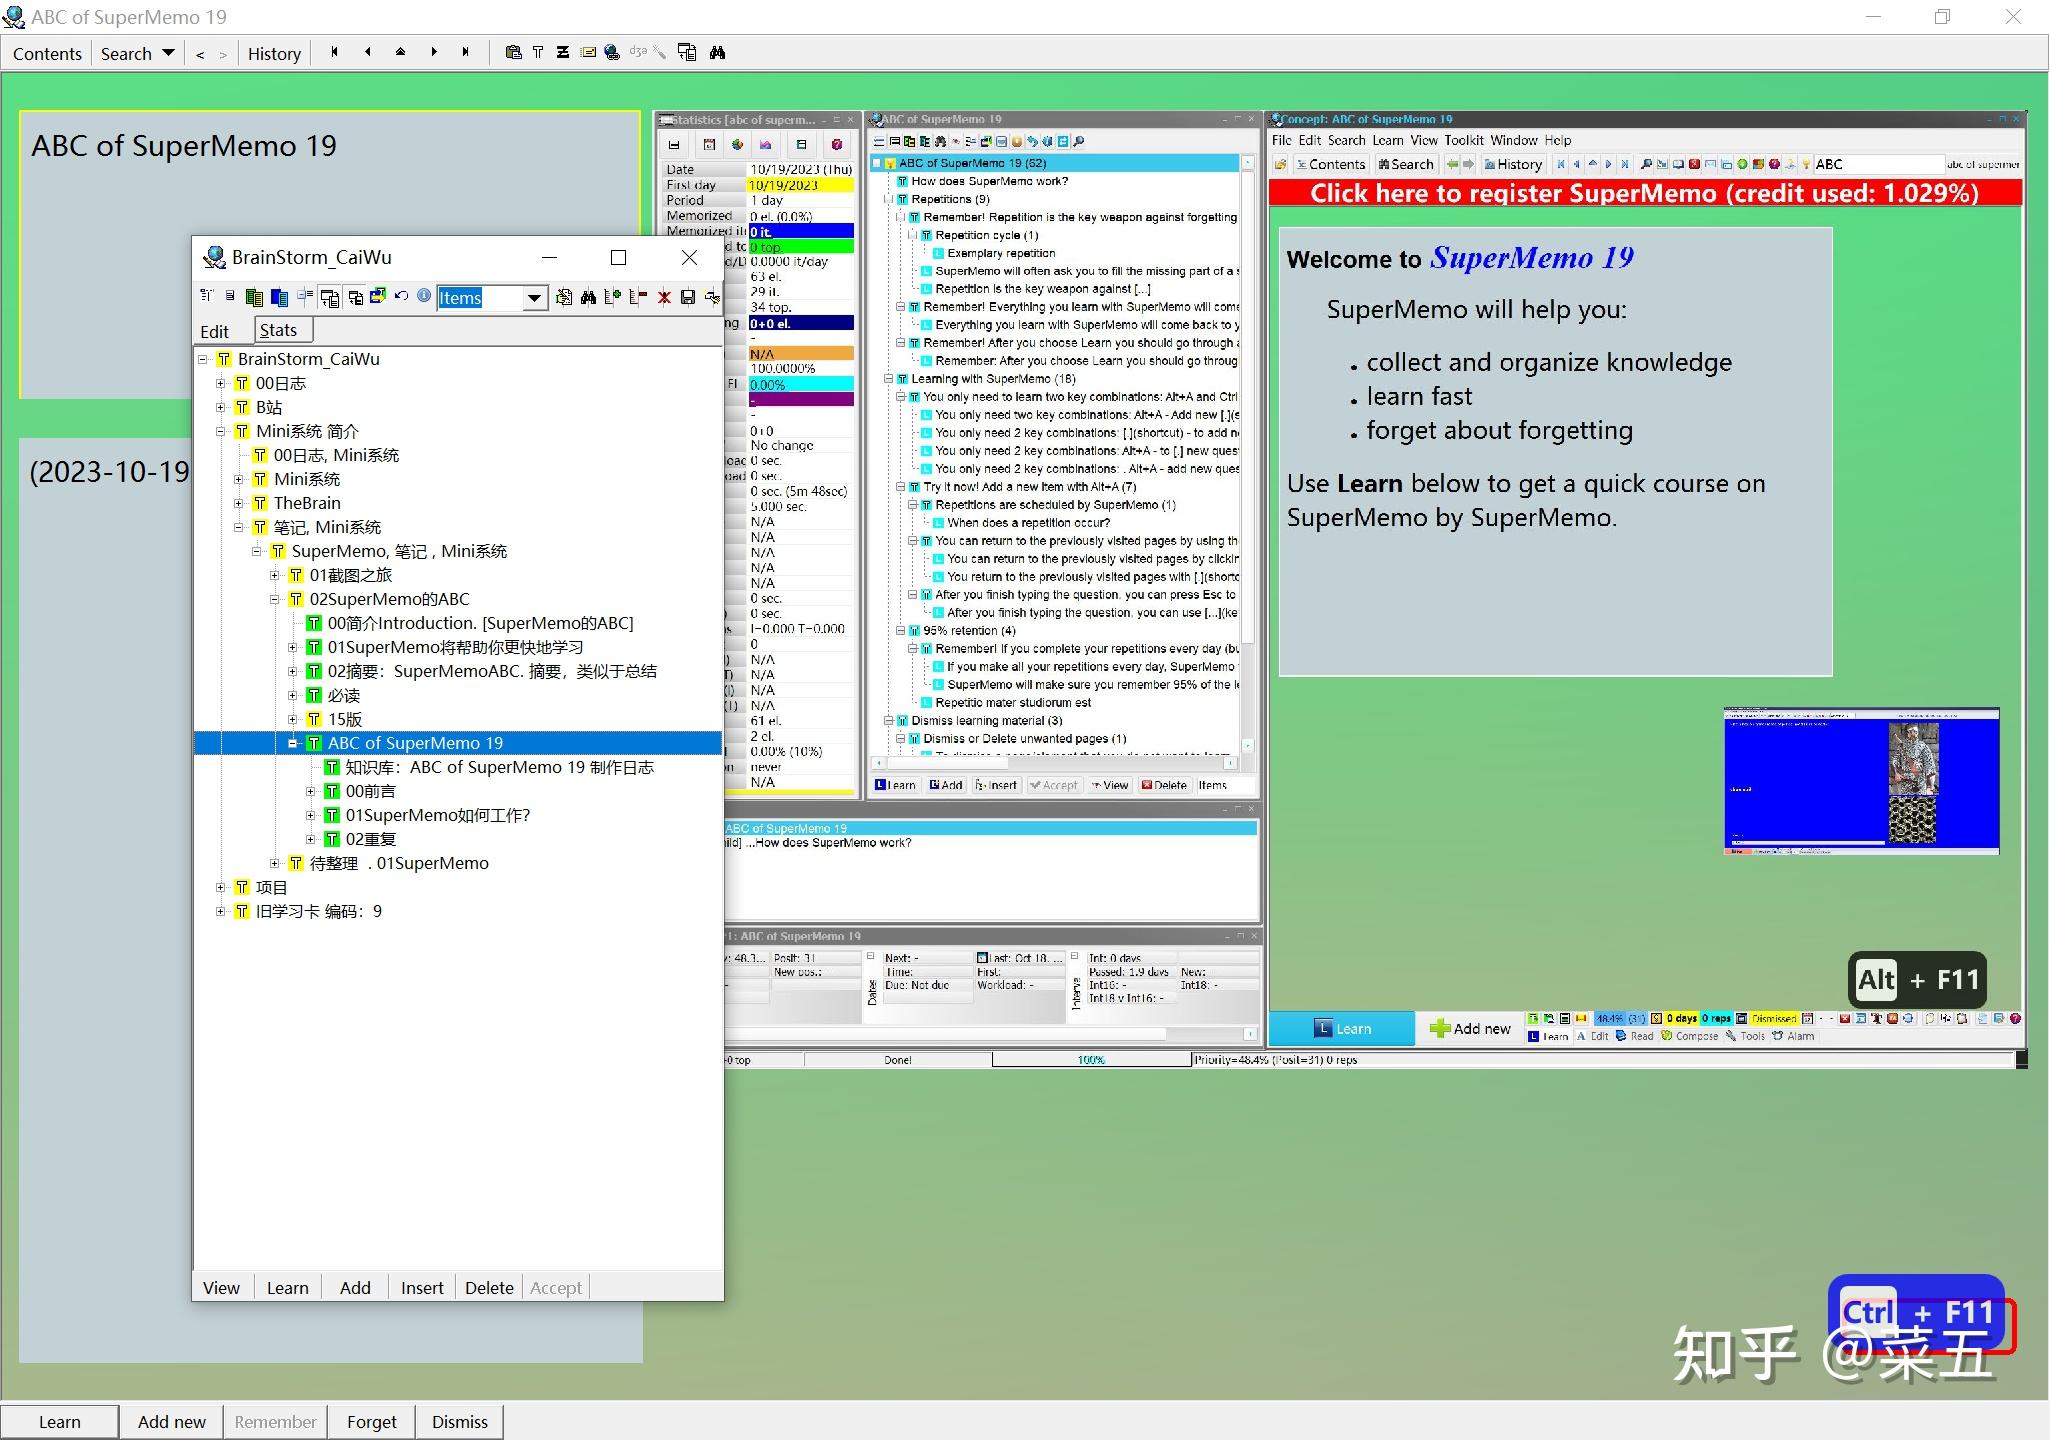Switch to the Stats tab
Screen dimensions: 2050x1440
point(278,331)
